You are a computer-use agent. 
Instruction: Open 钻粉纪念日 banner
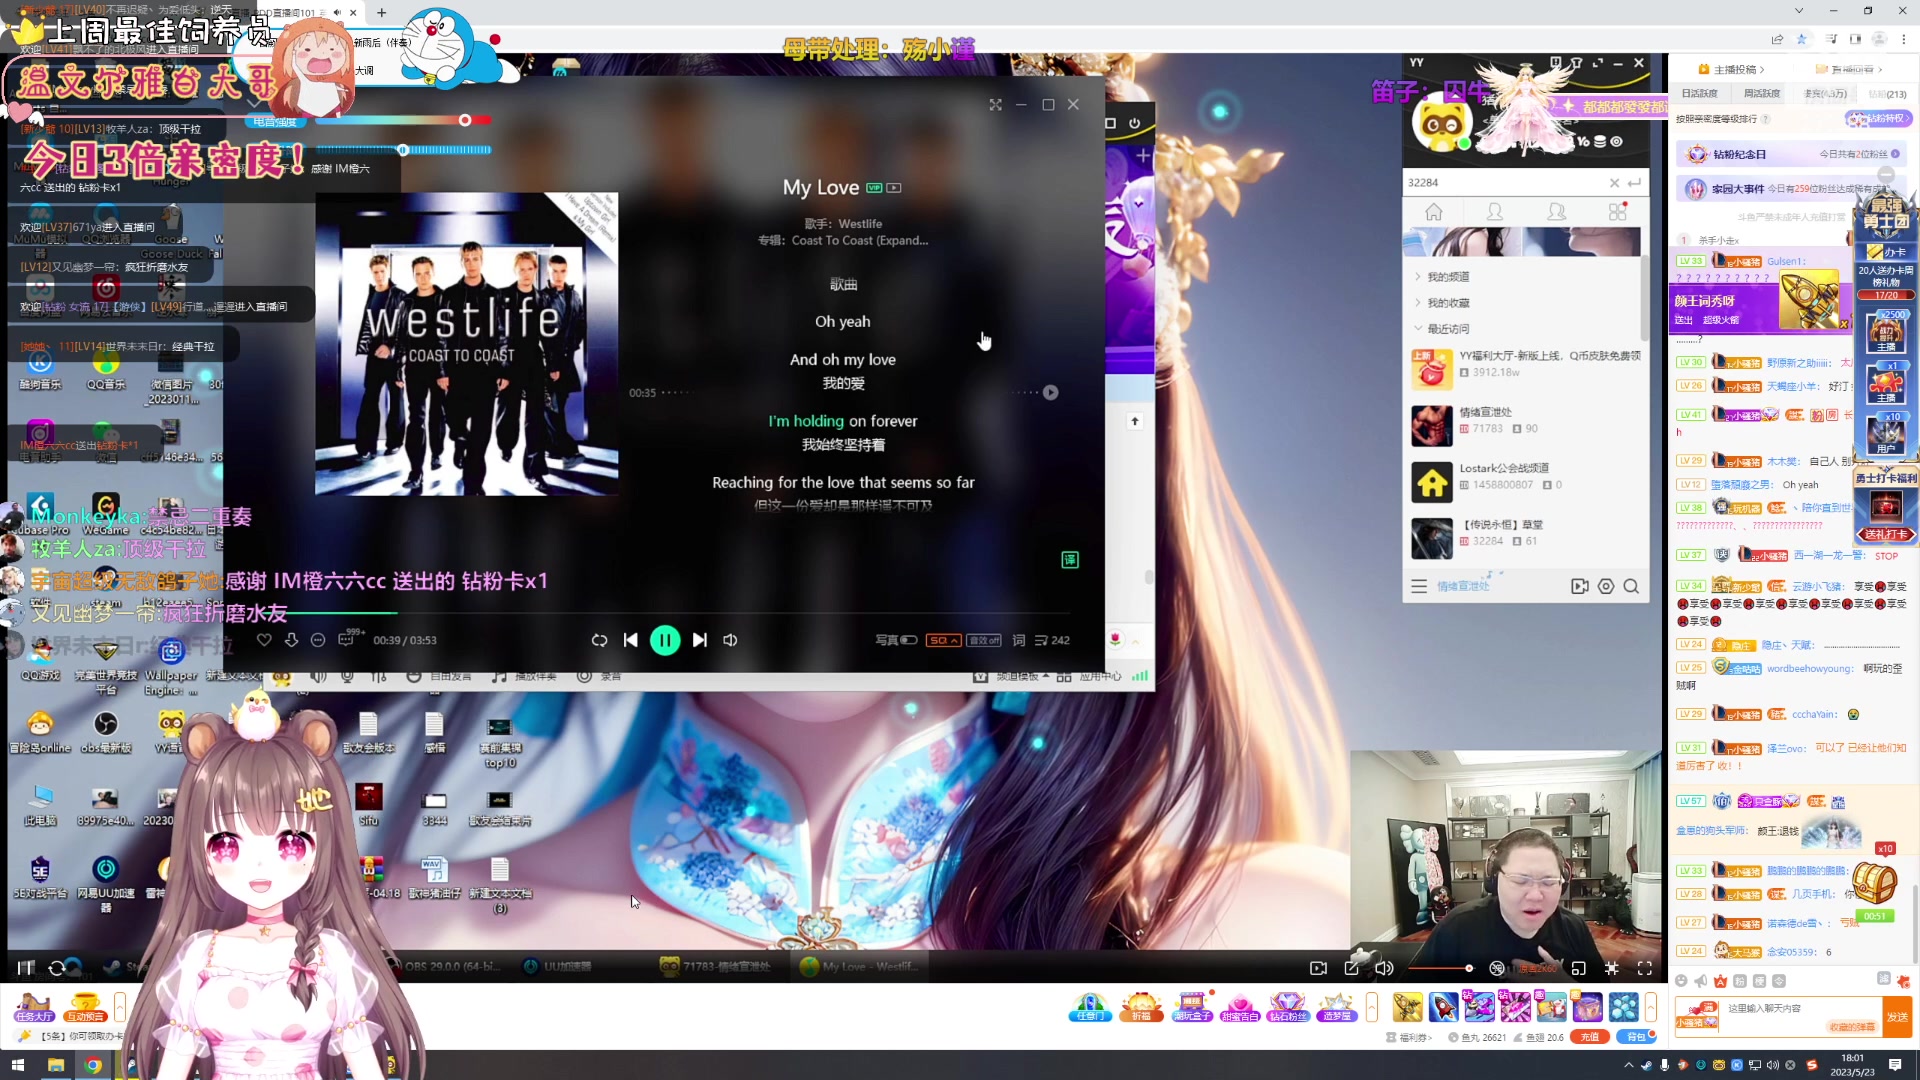1790,154
